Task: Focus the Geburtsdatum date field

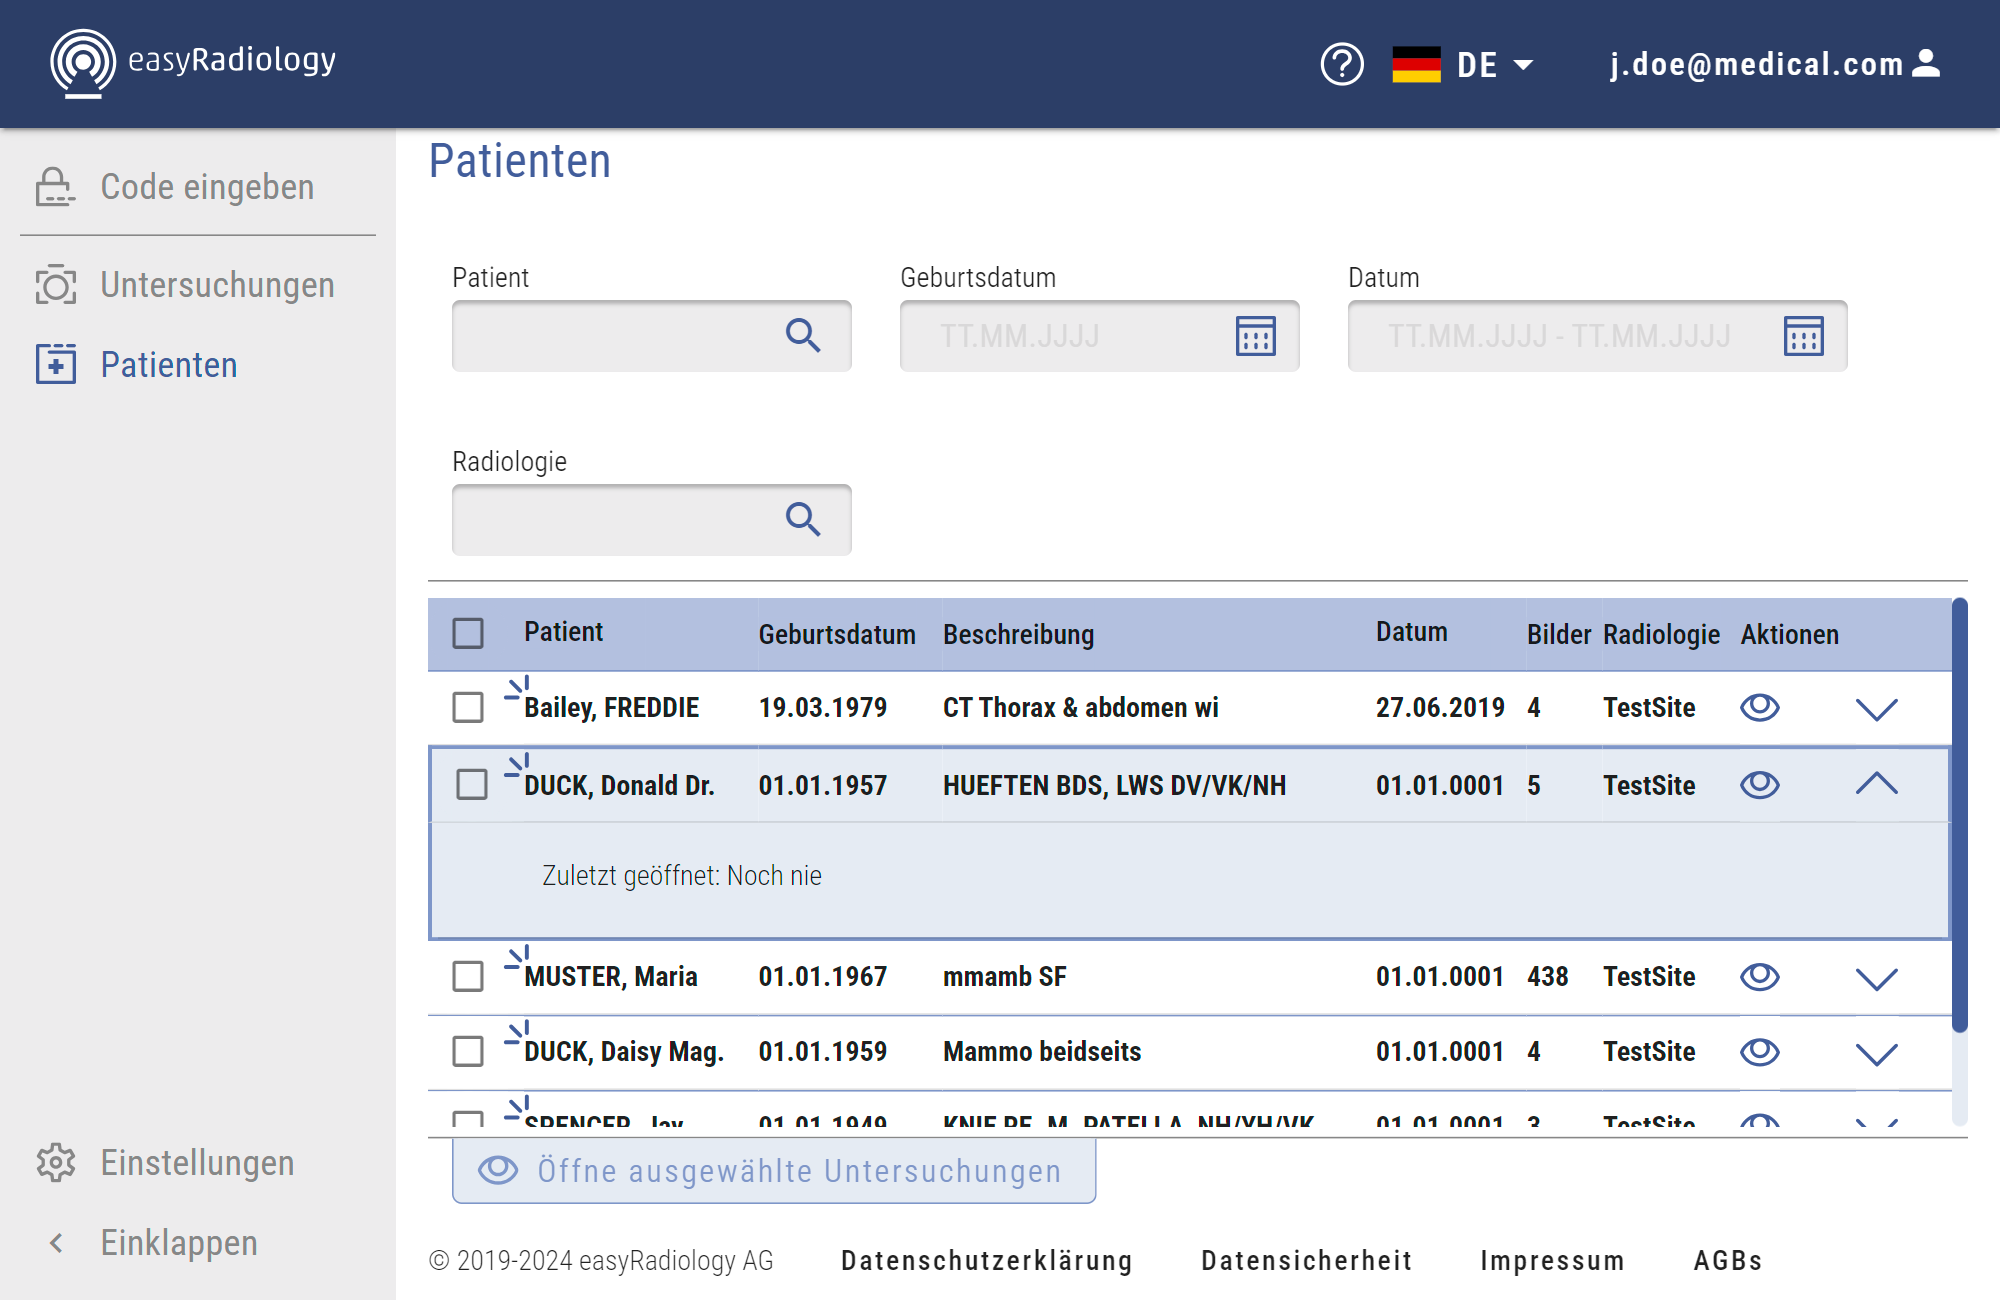Action: pyautogui.click(x=1100, y=336)
